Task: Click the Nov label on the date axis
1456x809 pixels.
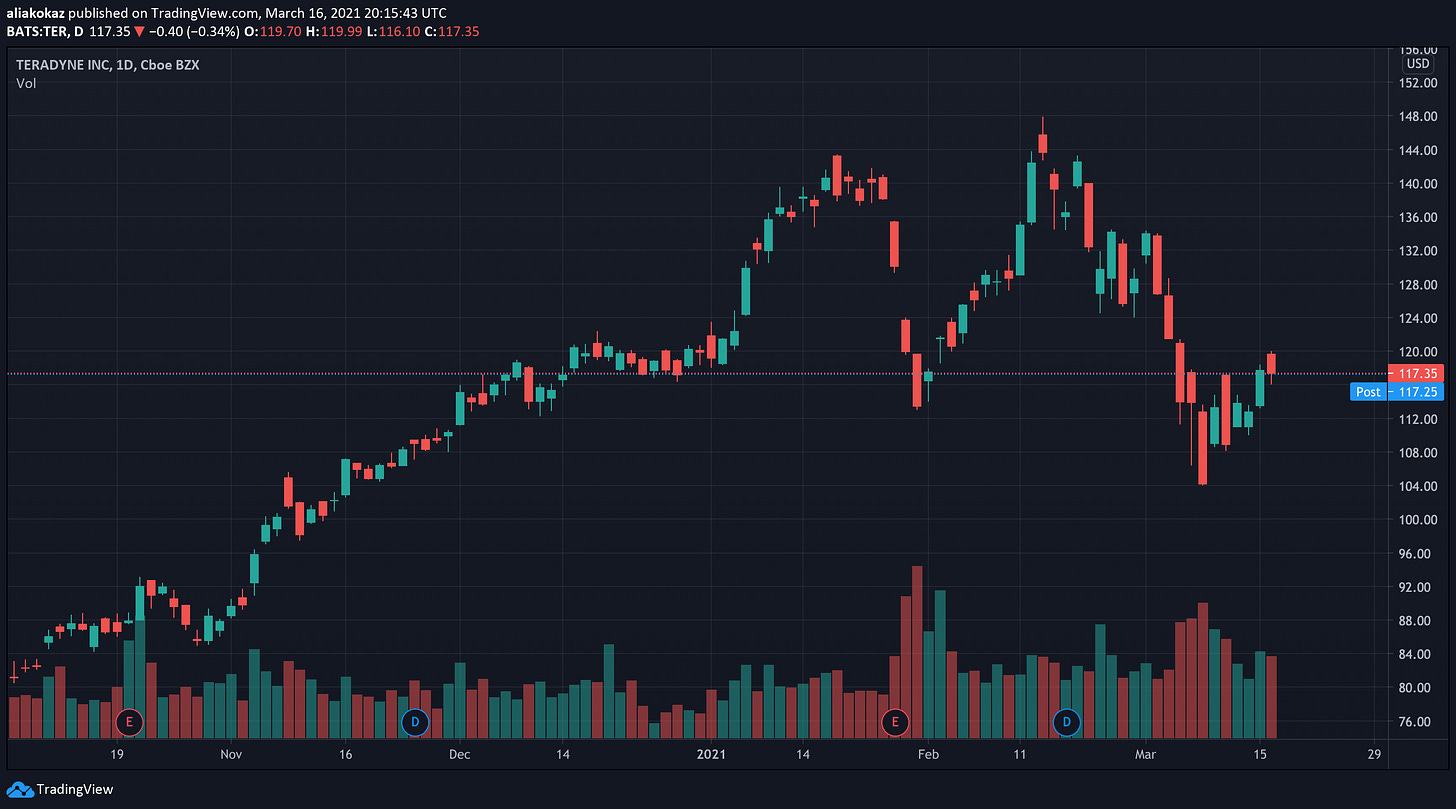Action: pos(231,754)
